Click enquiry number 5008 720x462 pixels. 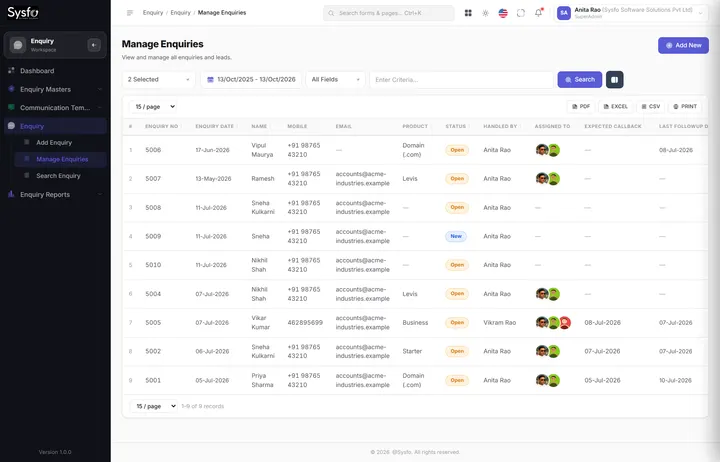pos(153,208)
